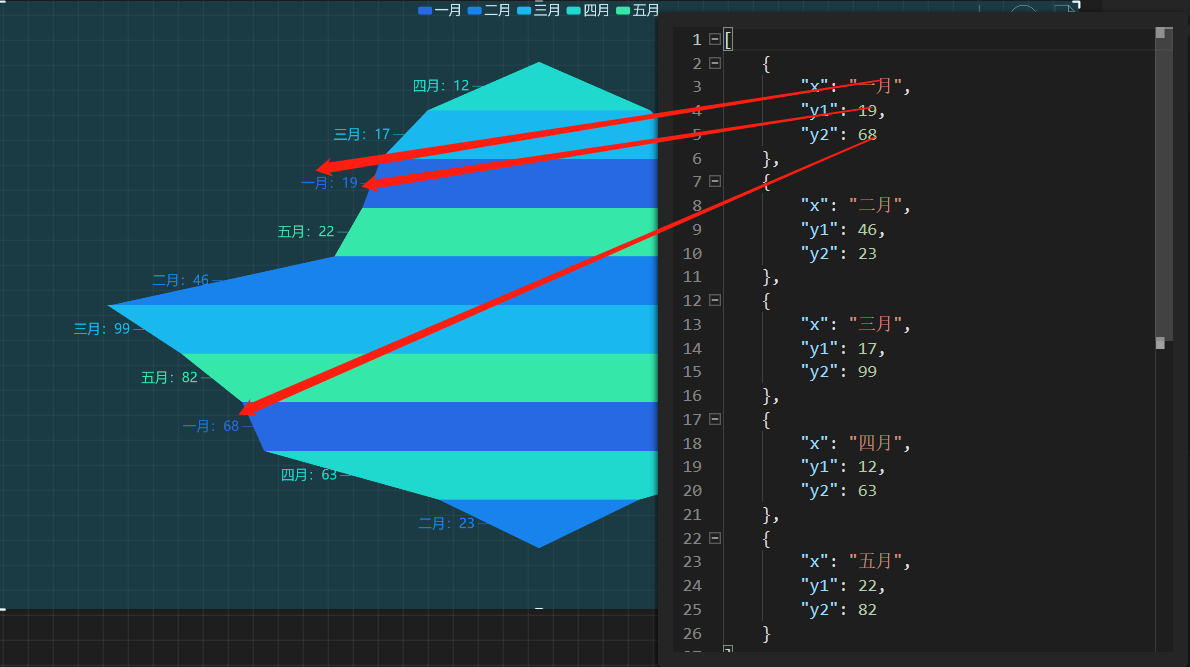Click the 二月: 46 chart label

tap(181, 280)
